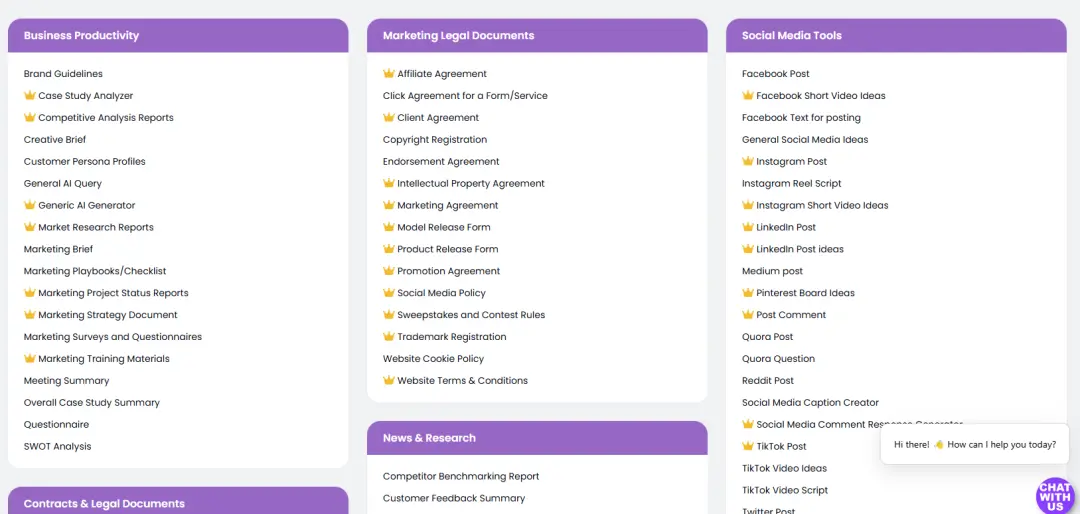
Task: Click the crown icon beside Generic AI Generator
Action: click(30, 206)
